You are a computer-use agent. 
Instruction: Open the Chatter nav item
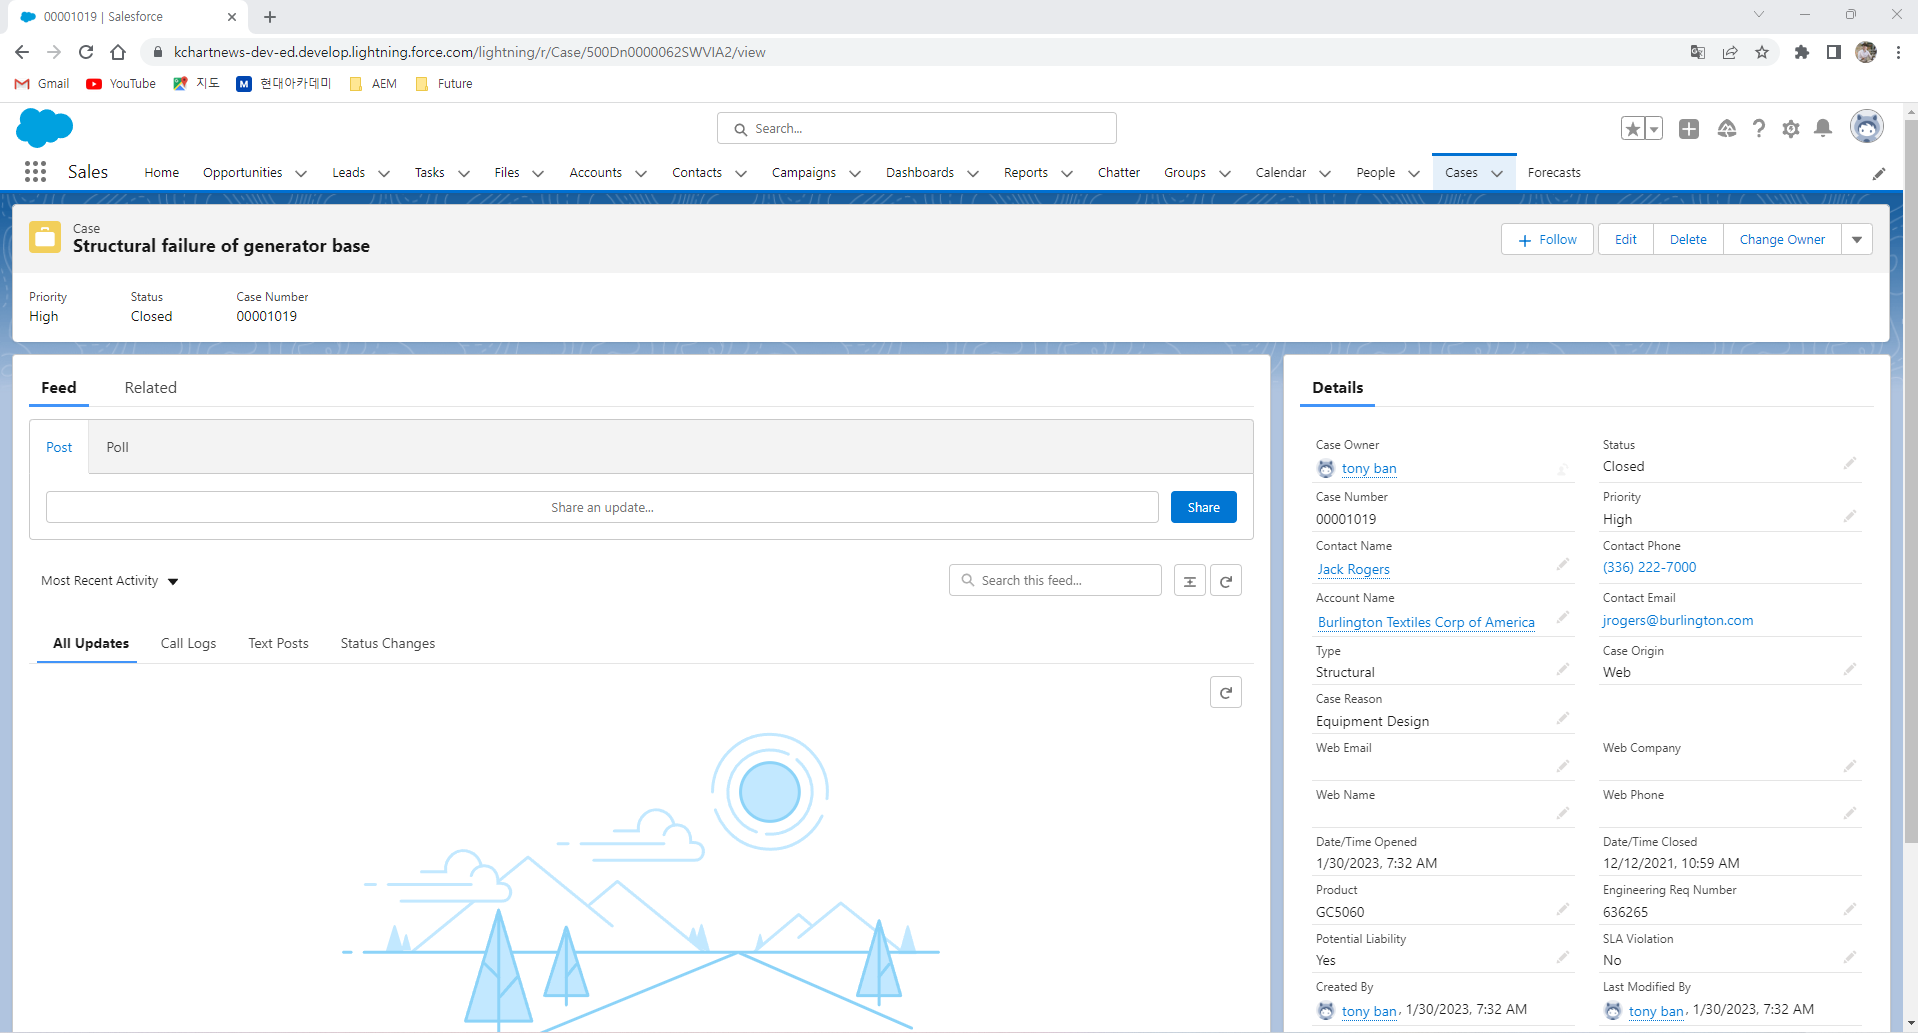click(1119, 173)
